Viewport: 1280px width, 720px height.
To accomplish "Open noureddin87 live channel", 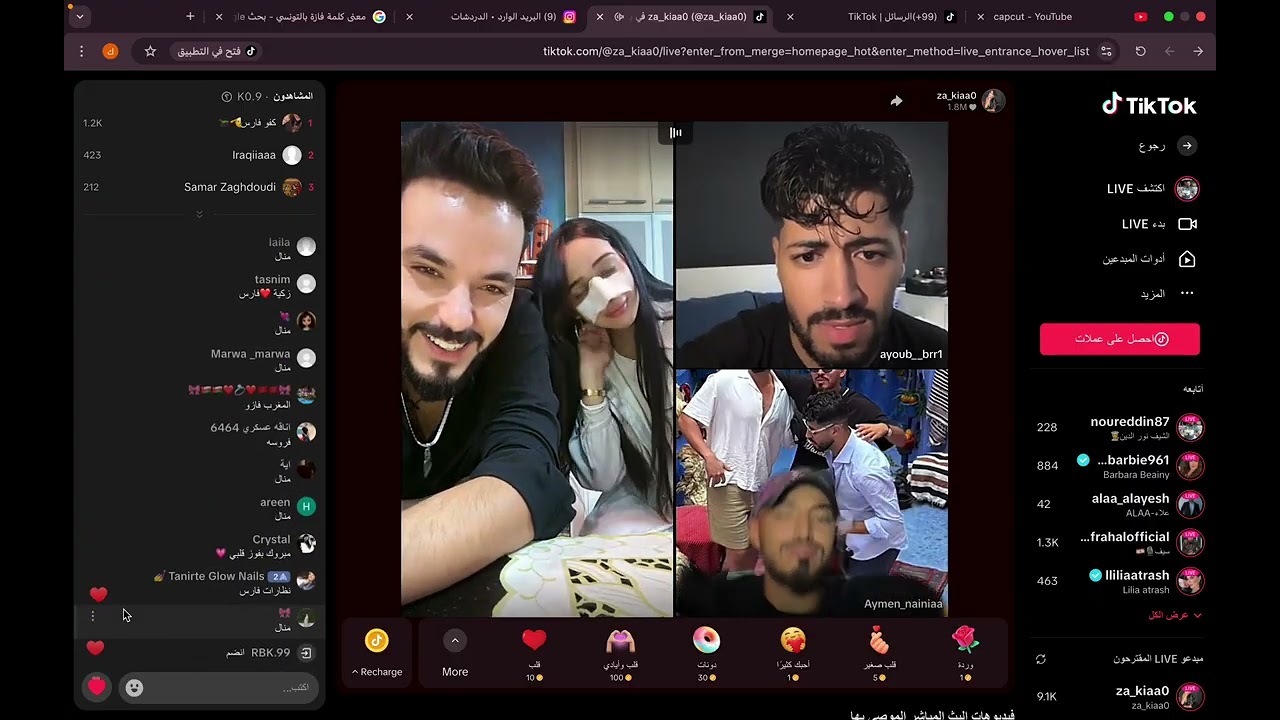I will [x=1120, y=427].
